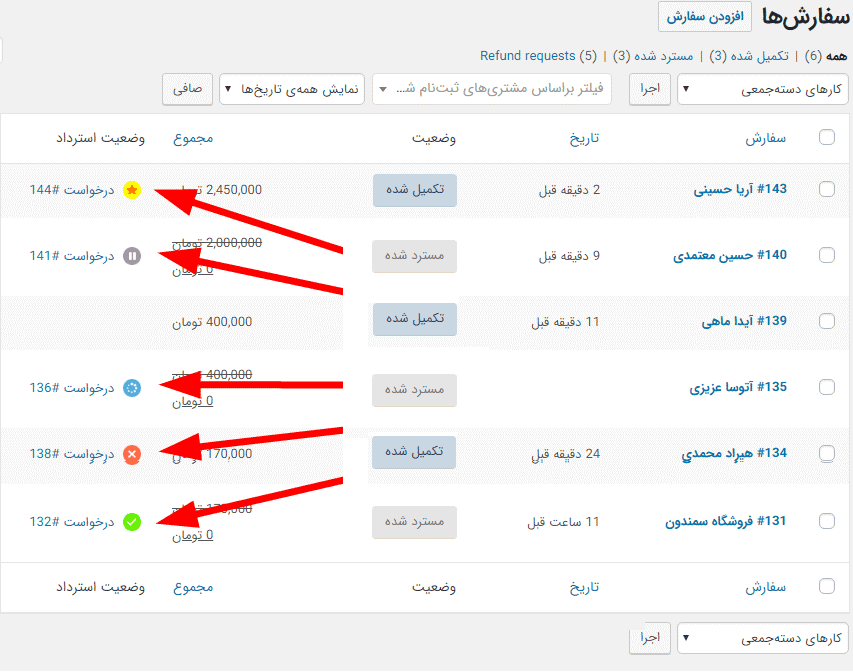The width and height of the screenshot is (853, 672).
Task: Click the refunded status badge of order #135
Action: [x=415, y=390]
